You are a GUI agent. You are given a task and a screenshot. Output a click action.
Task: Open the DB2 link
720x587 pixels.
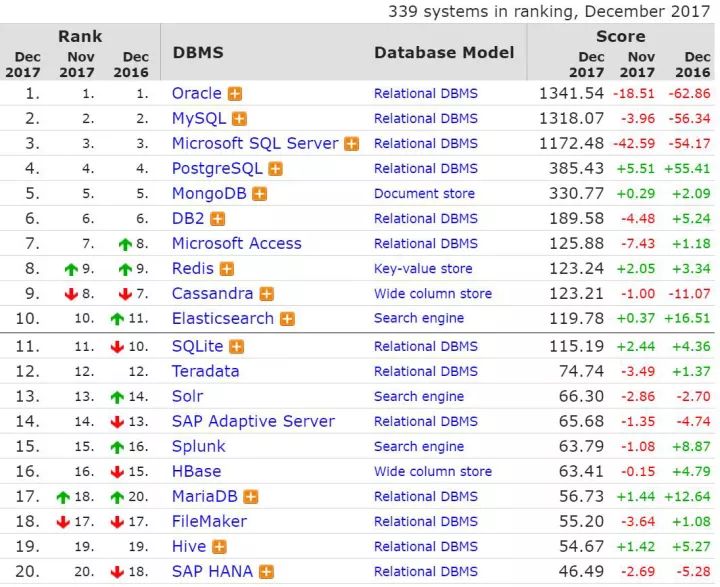click(188, 218)
